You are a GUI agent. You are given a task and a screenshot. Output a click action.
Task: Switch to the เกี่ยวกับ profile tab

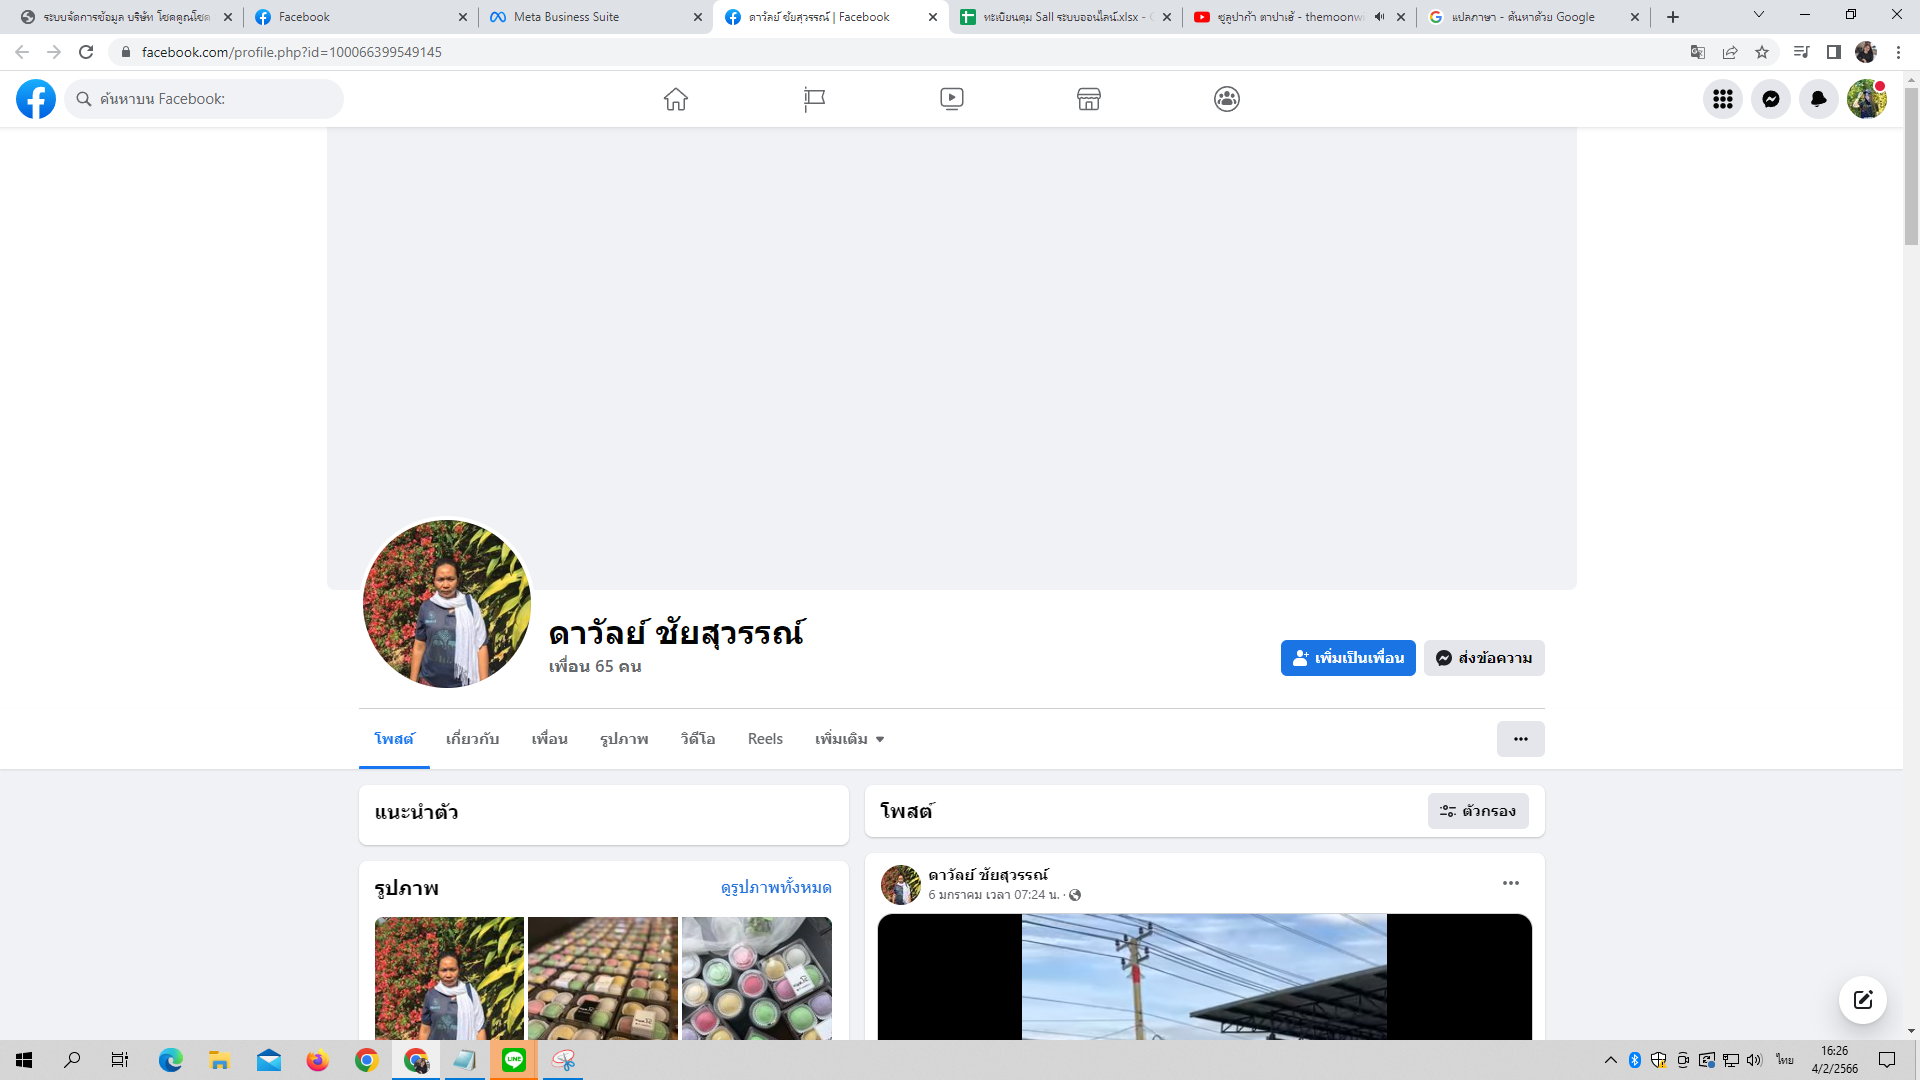tap(472, 739)
